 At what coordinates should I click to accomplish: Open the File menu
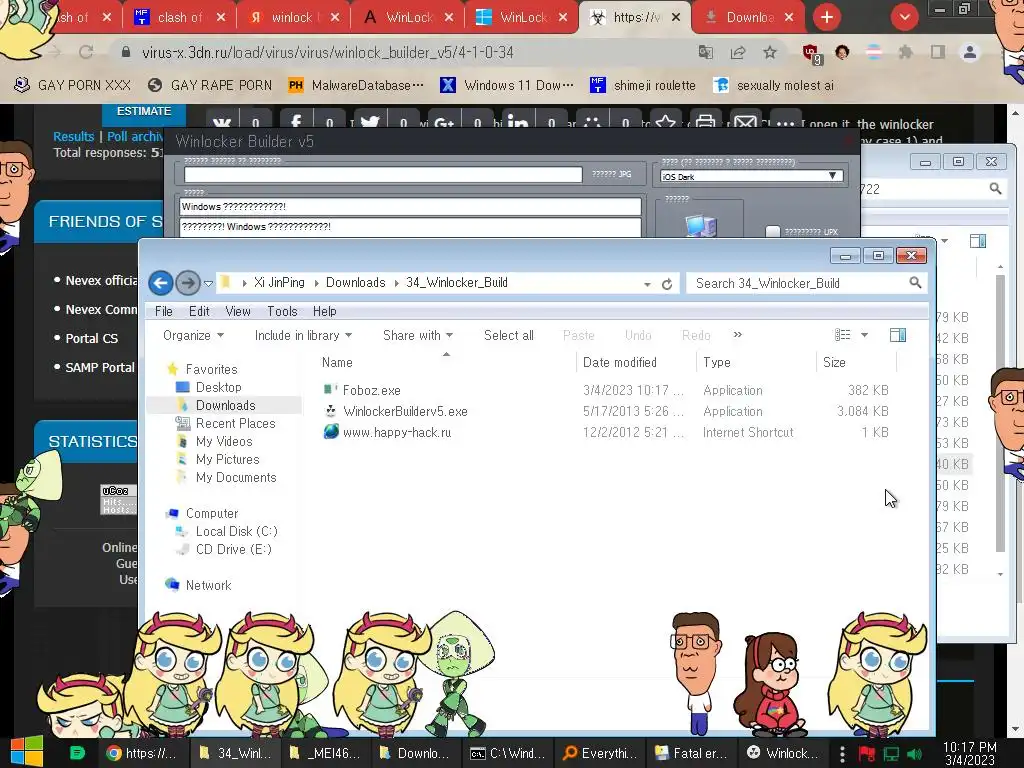(163, 312)
